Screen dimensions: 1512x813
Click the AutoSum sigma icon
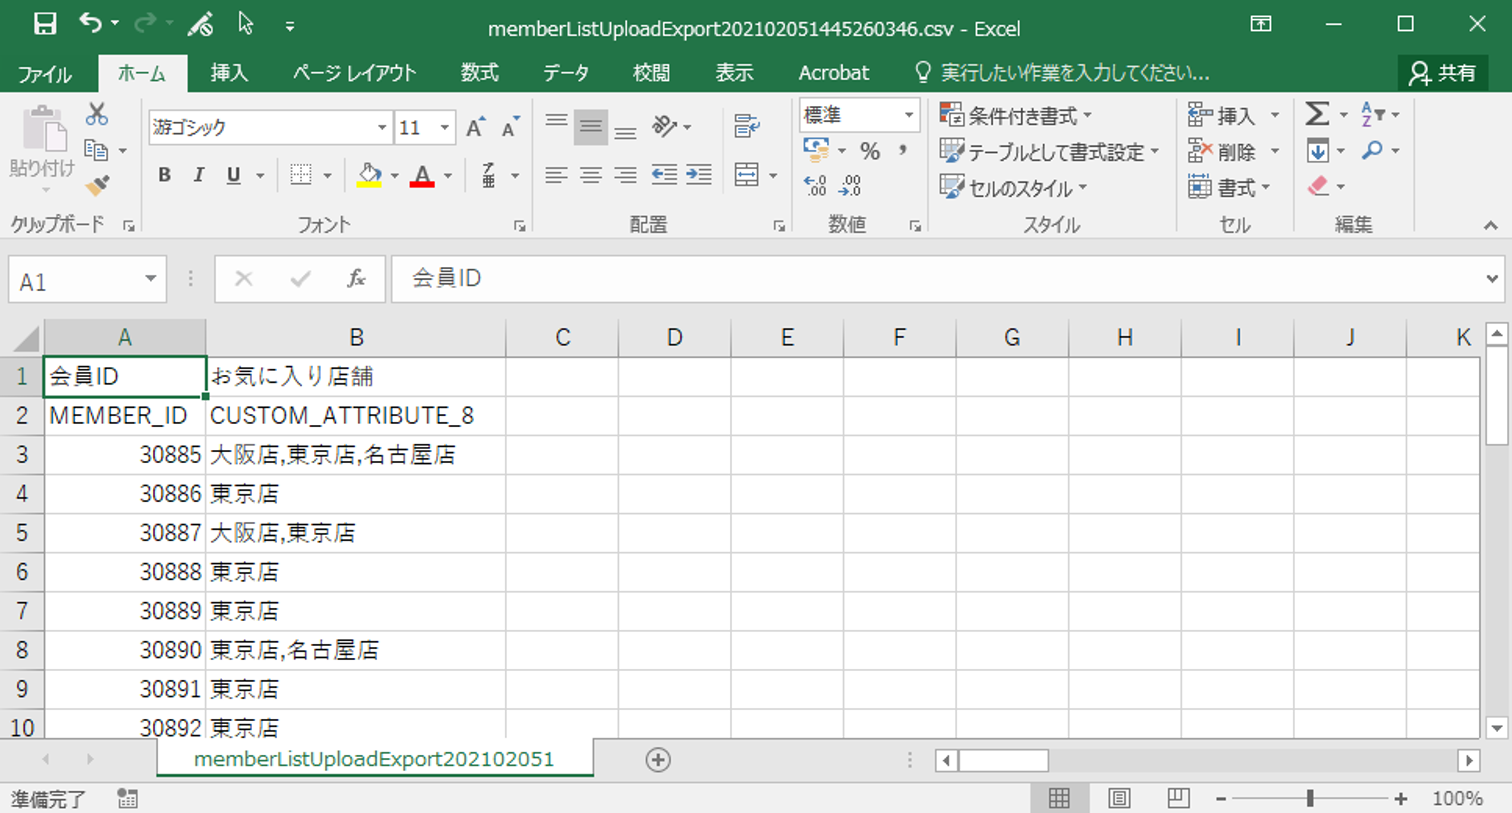click(1317, 114)
